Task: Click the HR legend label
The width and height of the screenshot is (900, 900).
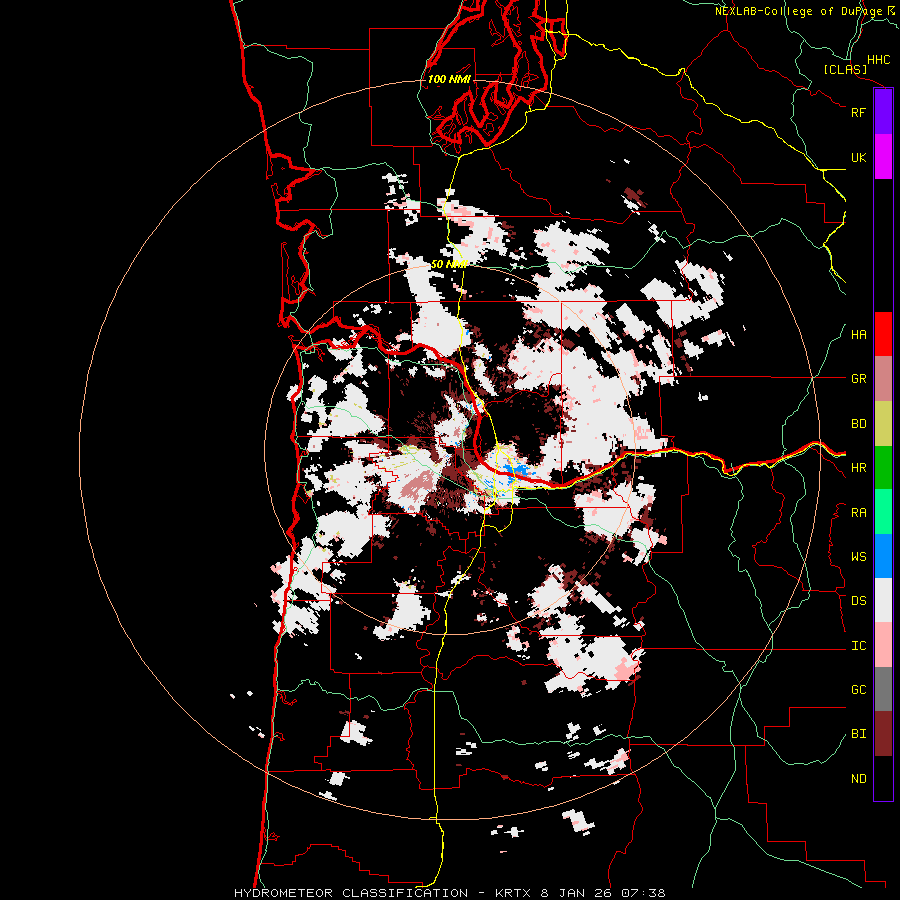Action: (858, 468)
